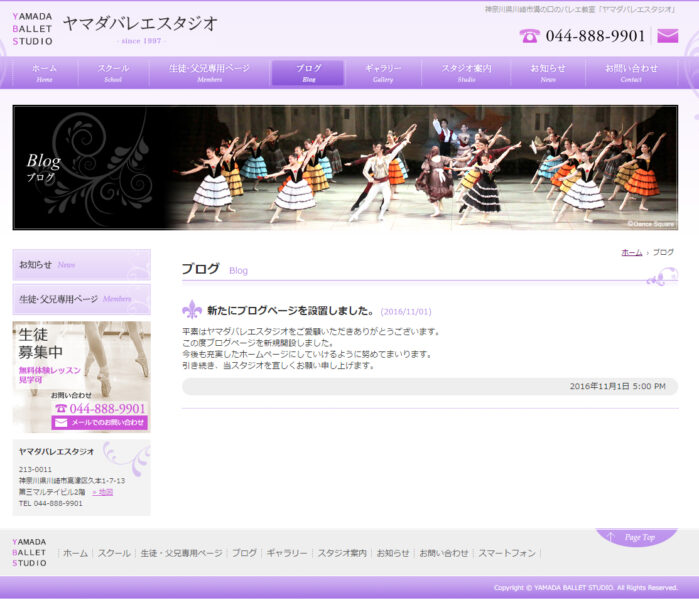Image resolution: width=699 pixels, height=600 pixels.
Task: Open the 生徒·父兄専用ページ Members sidebar button
Action: [82, 299]
